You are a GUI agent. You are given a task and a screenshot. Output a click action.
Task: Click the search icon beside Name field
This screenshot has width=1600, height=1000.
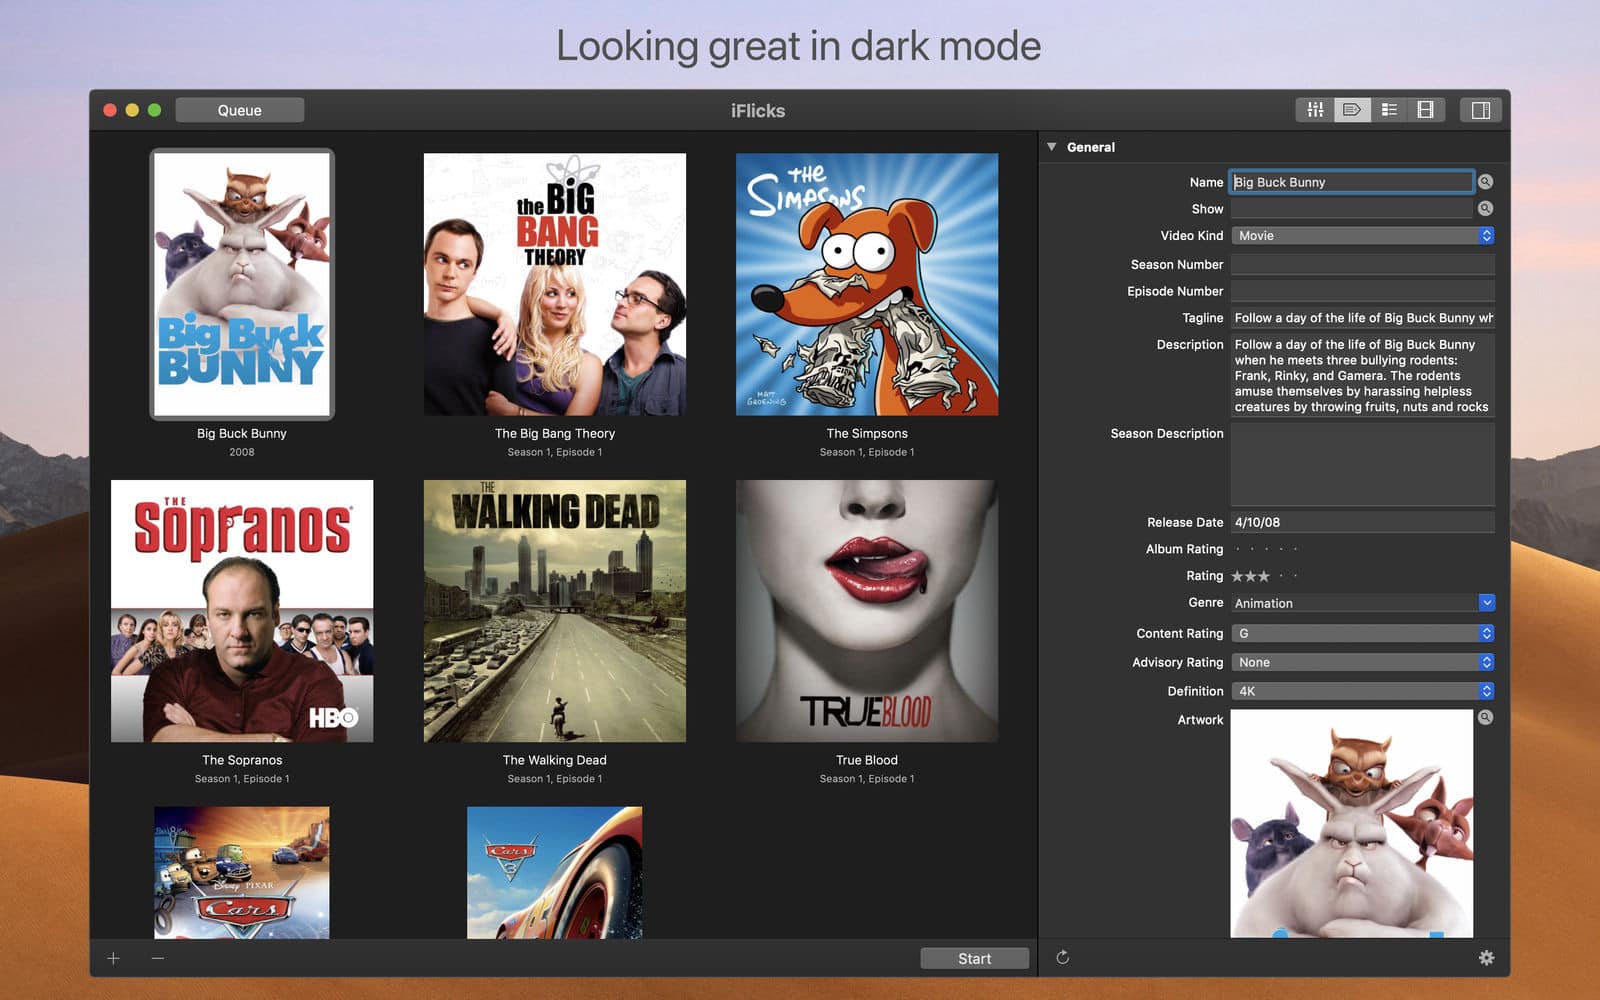click(1485, 182)
